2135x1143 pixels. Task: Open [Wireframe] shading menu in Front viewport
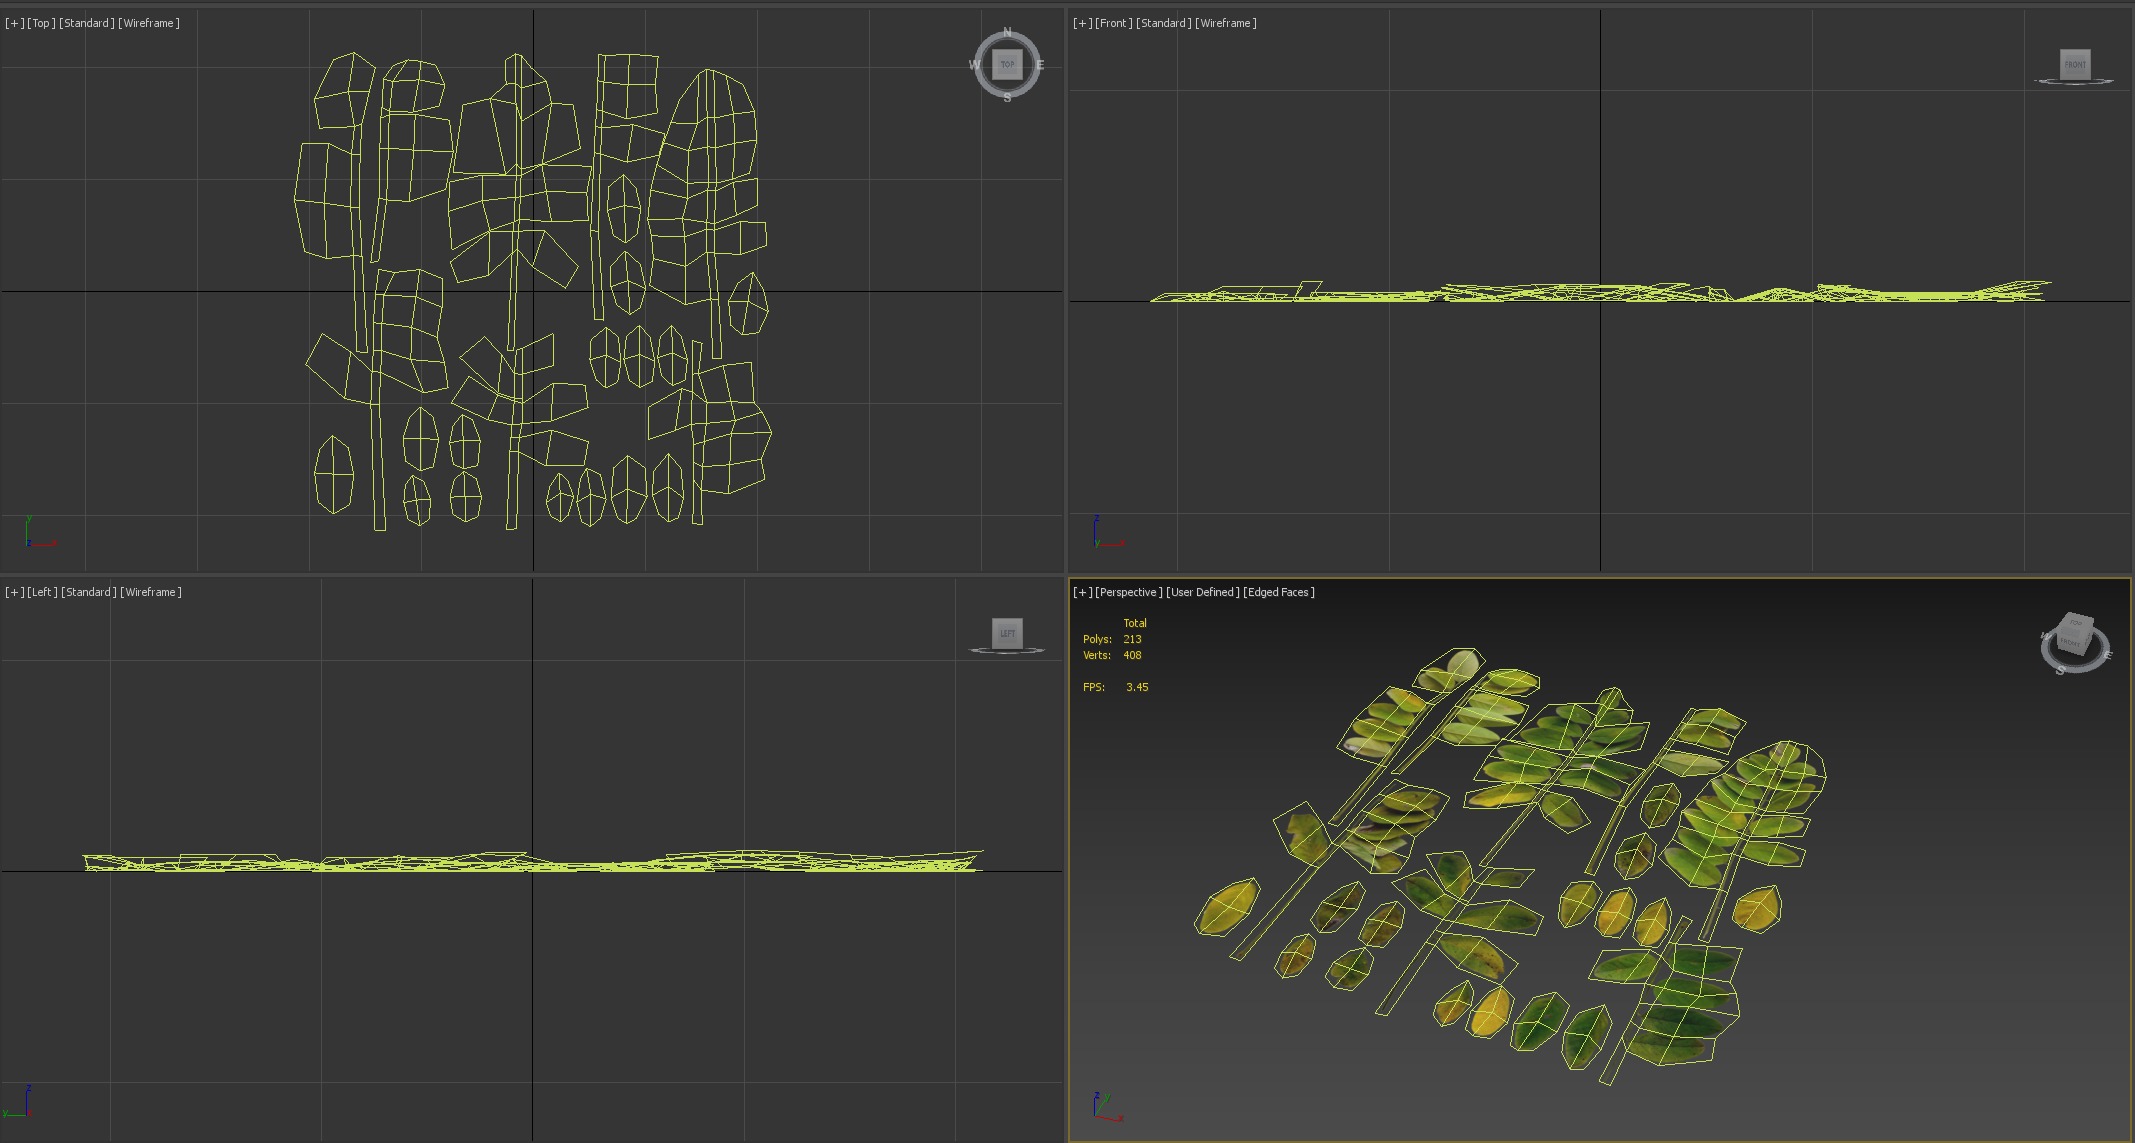point(1225,23)
